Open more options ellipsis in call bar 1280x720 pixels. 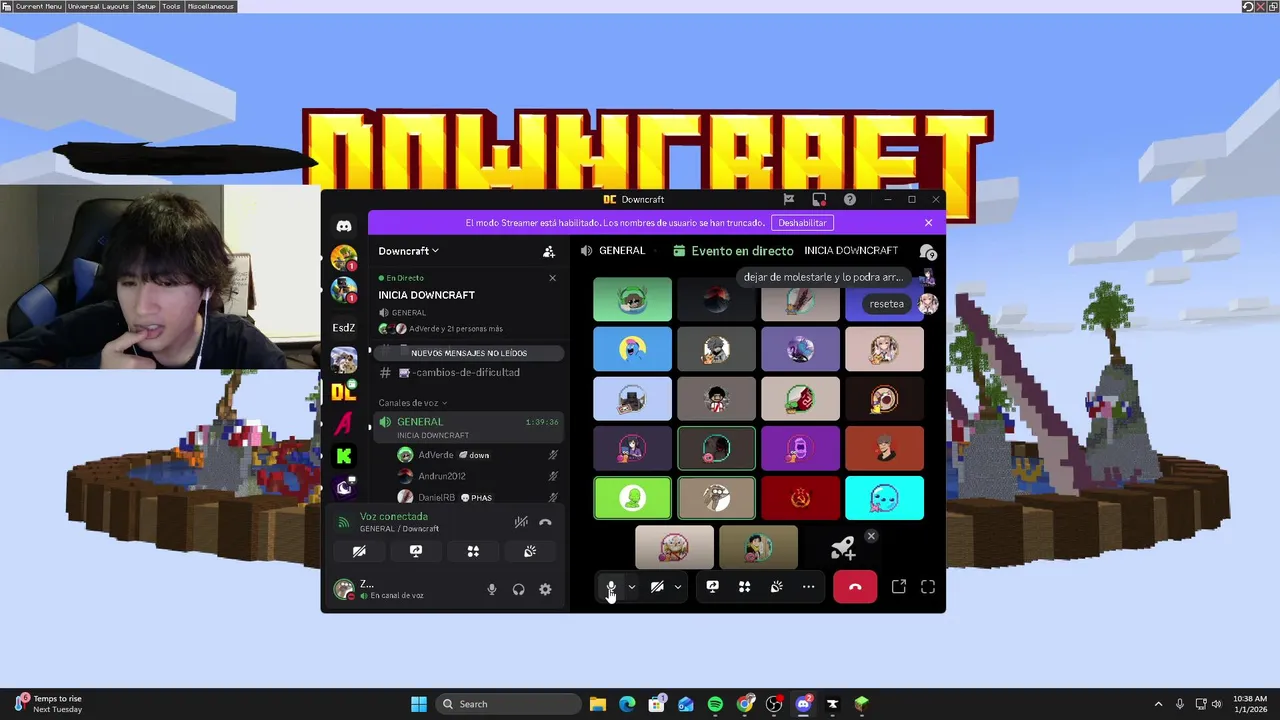808,587
